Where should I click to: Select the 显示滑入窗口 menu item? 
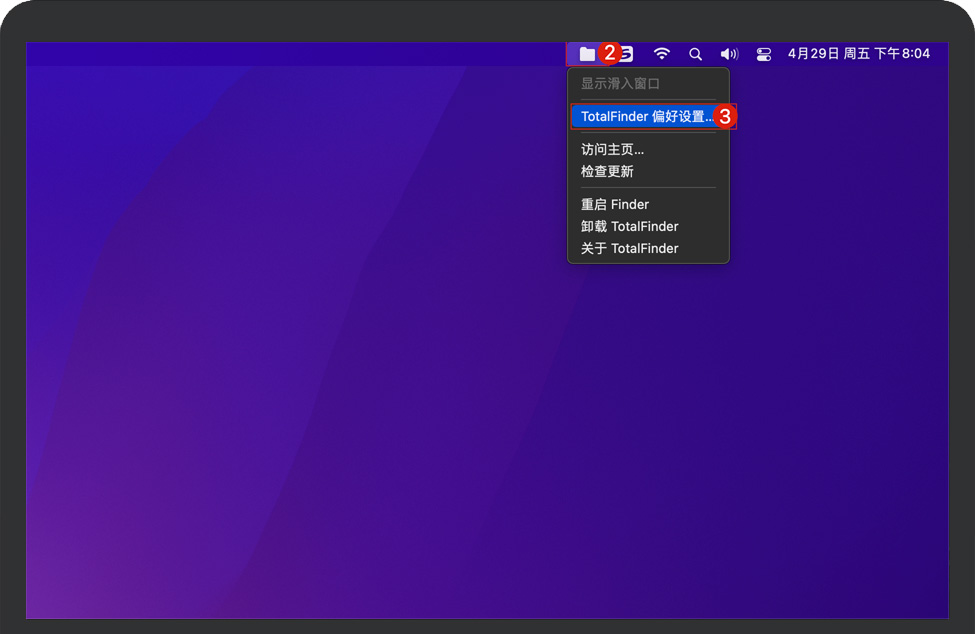pyautogui.click(x=620, y=84)
